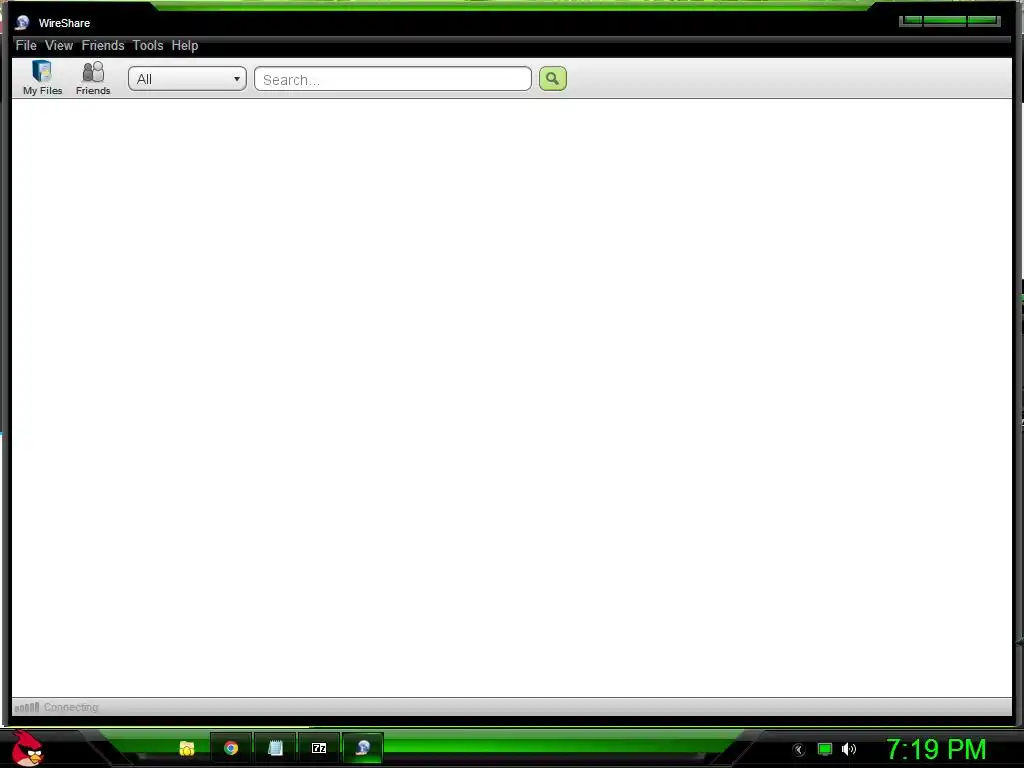1024x768 pixels.
Task: Open the View menu
Action: (59, 46)
